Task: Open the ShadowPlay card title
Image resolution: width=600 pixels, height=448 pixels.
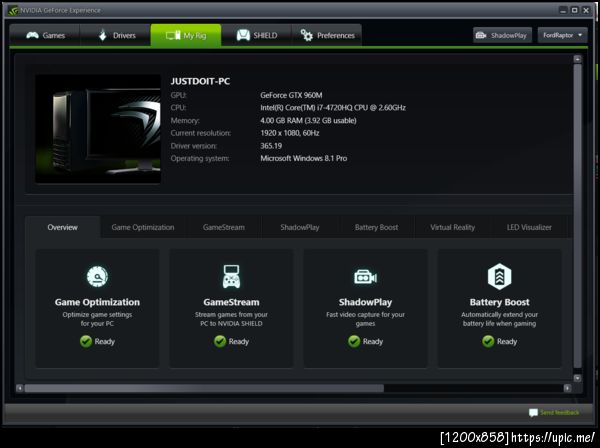Action: tap(365, 302)
